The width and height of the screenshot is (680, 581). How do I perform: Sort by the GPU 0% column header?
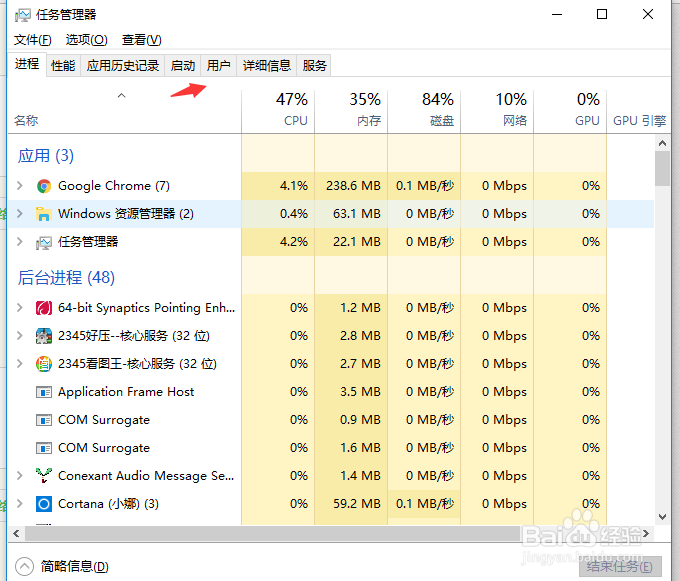coord(570,111)
